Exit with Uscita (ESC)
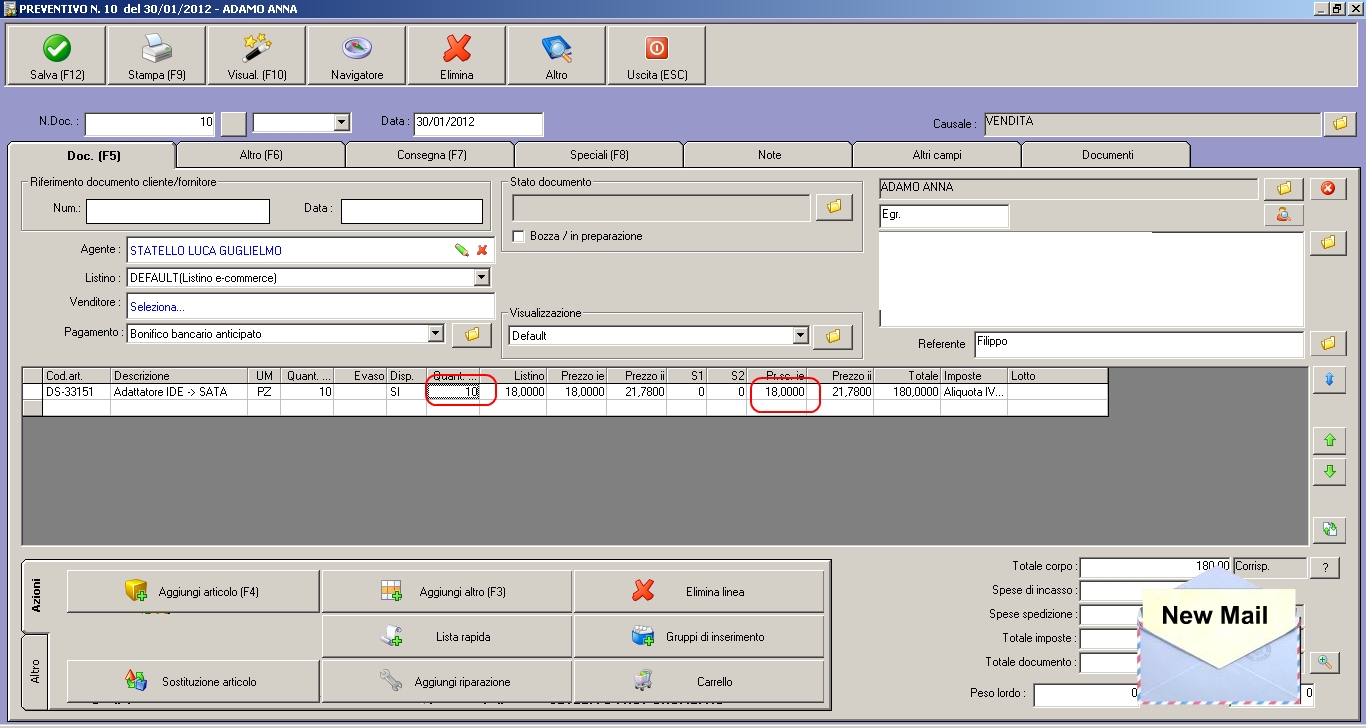The width and height of the screenshot is (1366, 728). click(x=657, y=56)
